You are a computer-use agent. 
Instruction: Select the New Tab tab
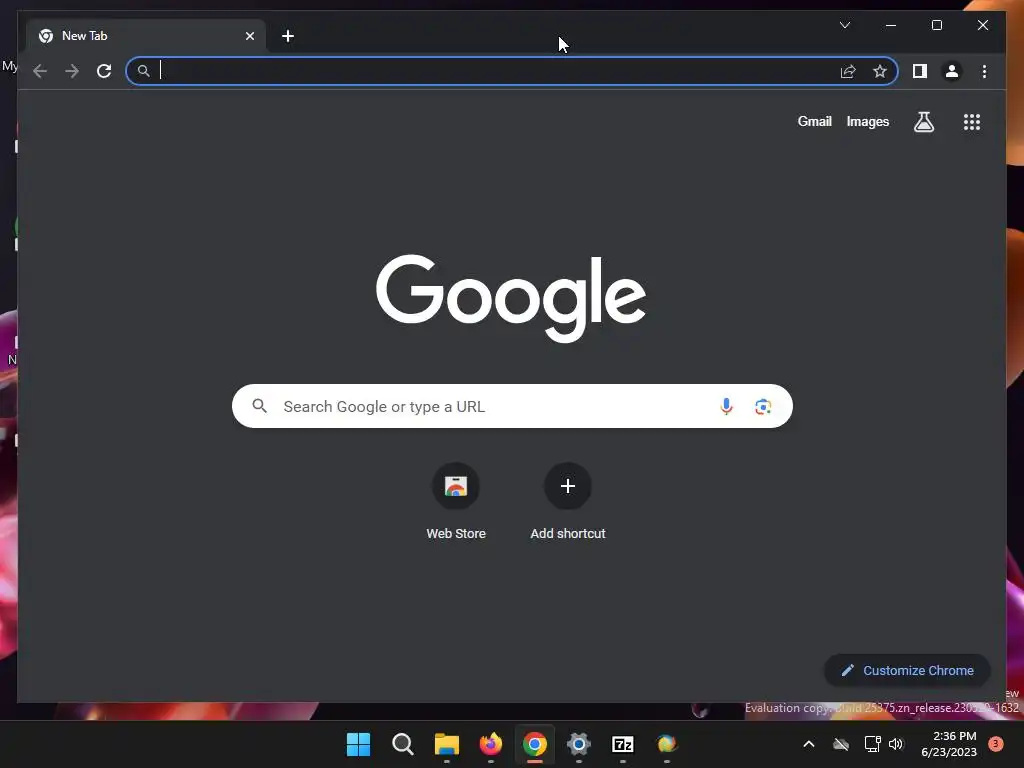[146, 36]
